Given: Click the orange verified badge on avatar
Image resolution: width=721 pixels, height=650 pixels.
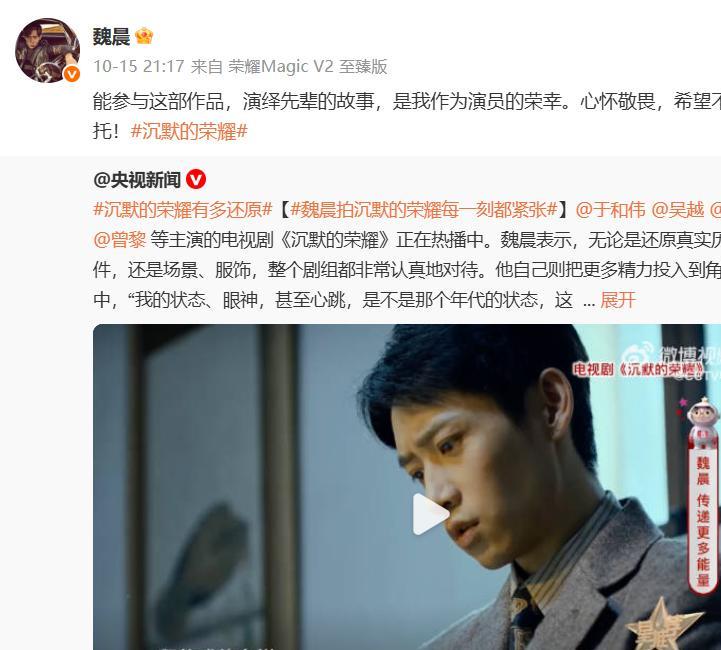Looking at the screenshot, I should tap(71, 74).
